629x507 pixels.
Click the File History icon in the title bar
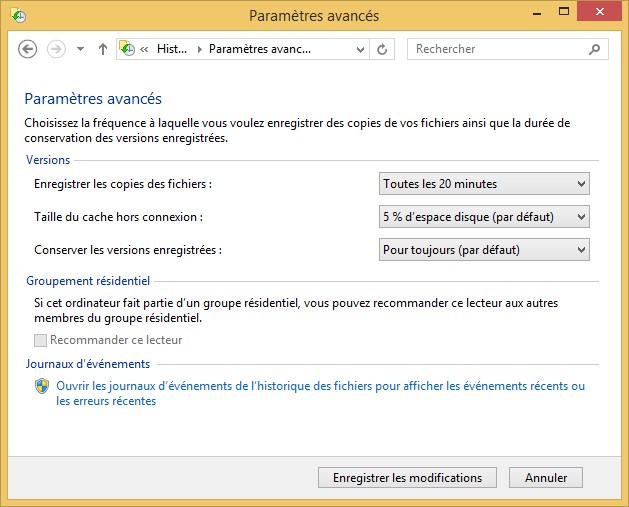point(18,15)
